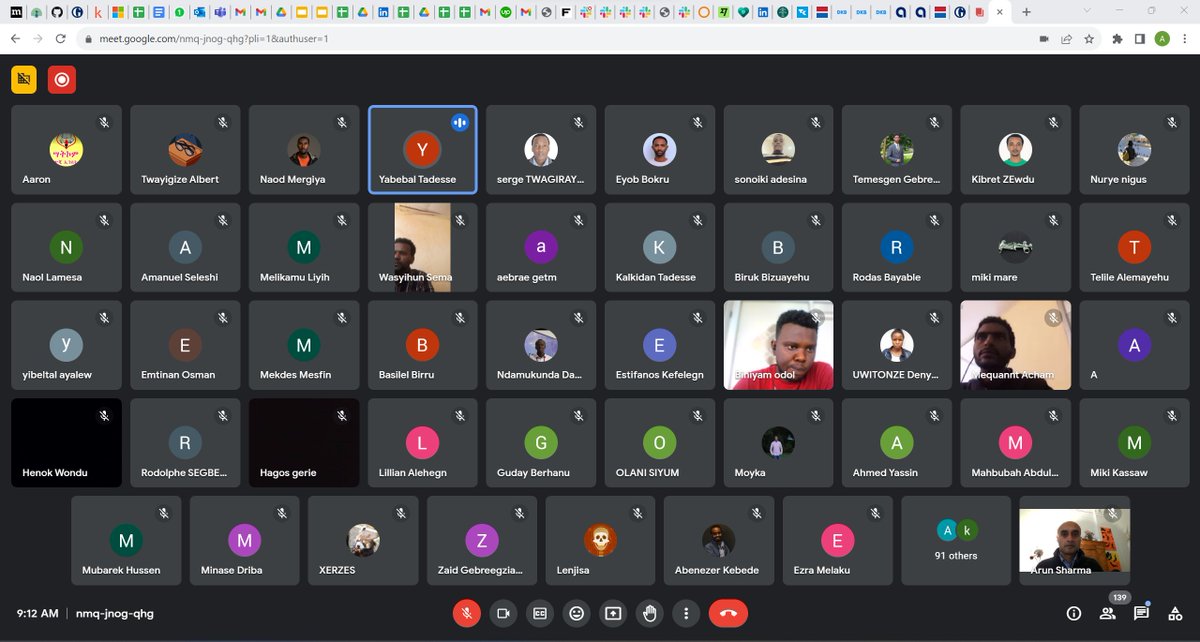Screen dimensions: 1200x642
Task: Click the share this page icon
Action: point(1066,39)
